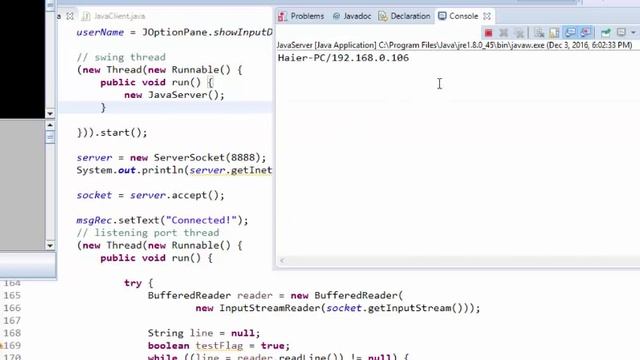Click the Remove Launch icon in the console toolbar
Screen dimensions: 640x360
click(504, 33)
